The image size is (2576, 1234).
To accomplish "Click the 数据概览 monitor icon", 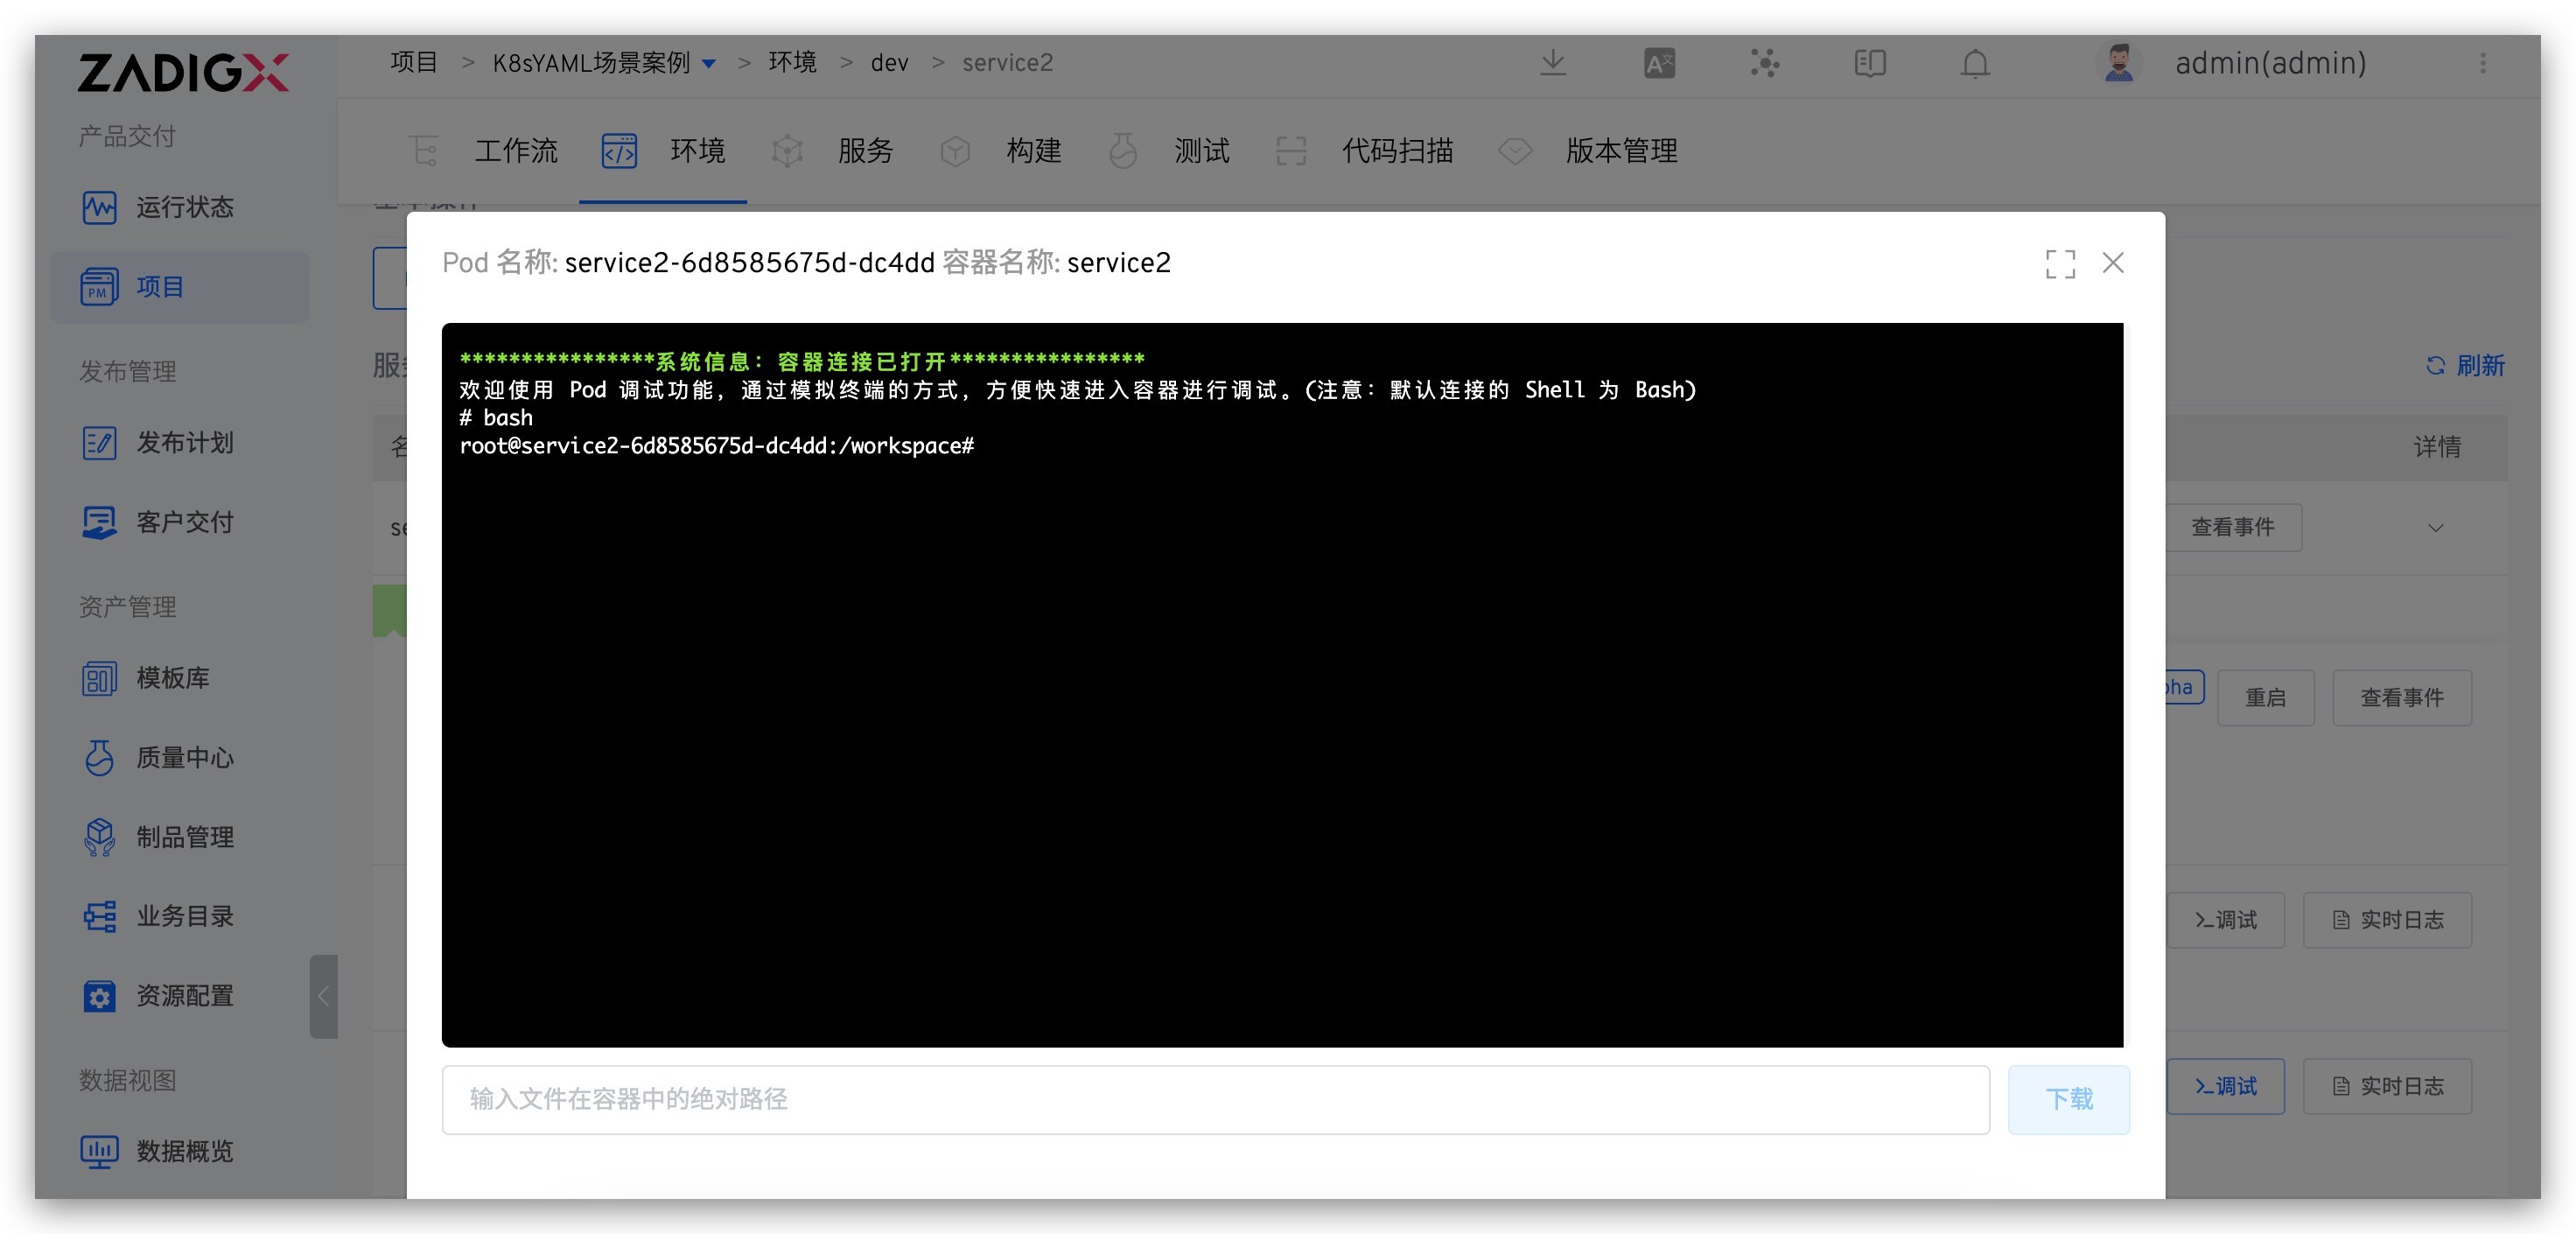I will (99, 1151).
